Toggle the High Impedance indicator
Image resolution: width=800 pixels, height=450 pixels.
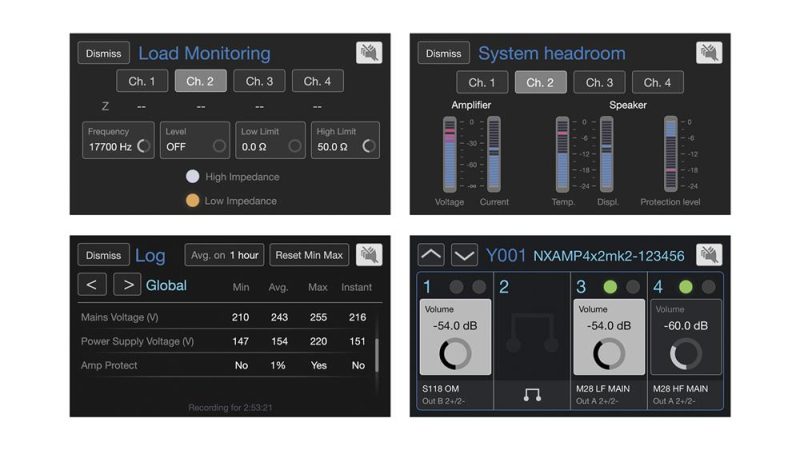[x=192, y=177]
